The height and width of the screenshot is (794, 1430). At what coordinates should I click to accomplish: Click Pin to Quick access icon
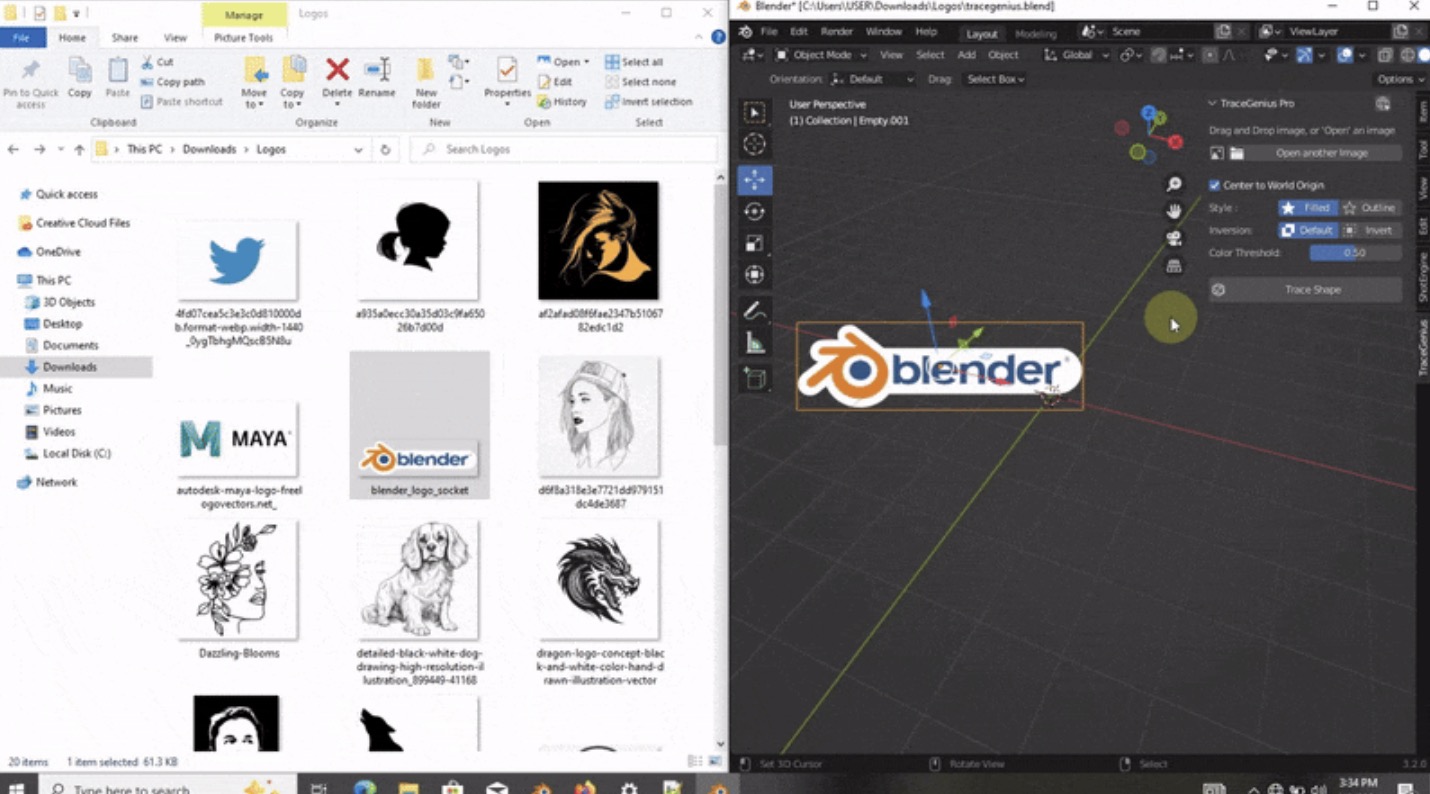(31, 70)
